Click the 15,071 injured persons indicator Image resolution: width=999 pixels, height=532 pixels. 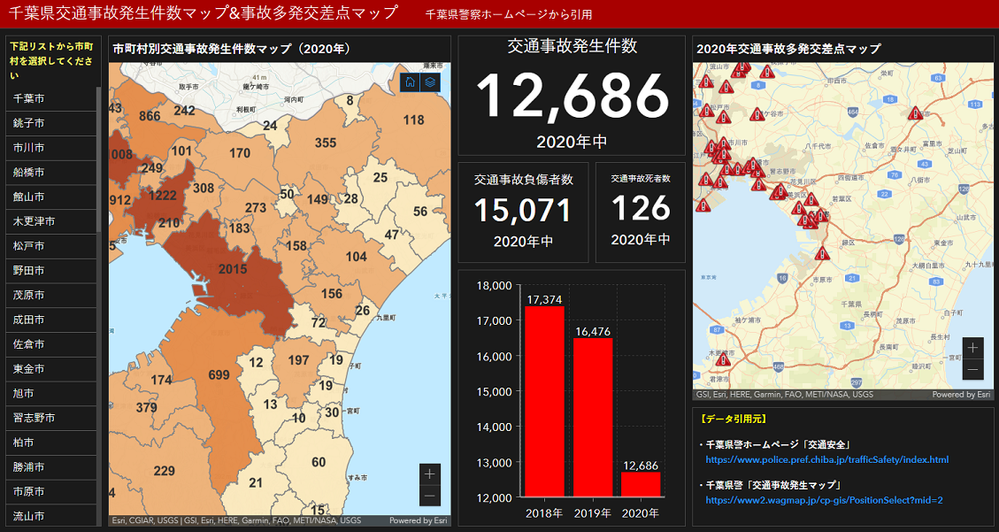click(523, 212)
